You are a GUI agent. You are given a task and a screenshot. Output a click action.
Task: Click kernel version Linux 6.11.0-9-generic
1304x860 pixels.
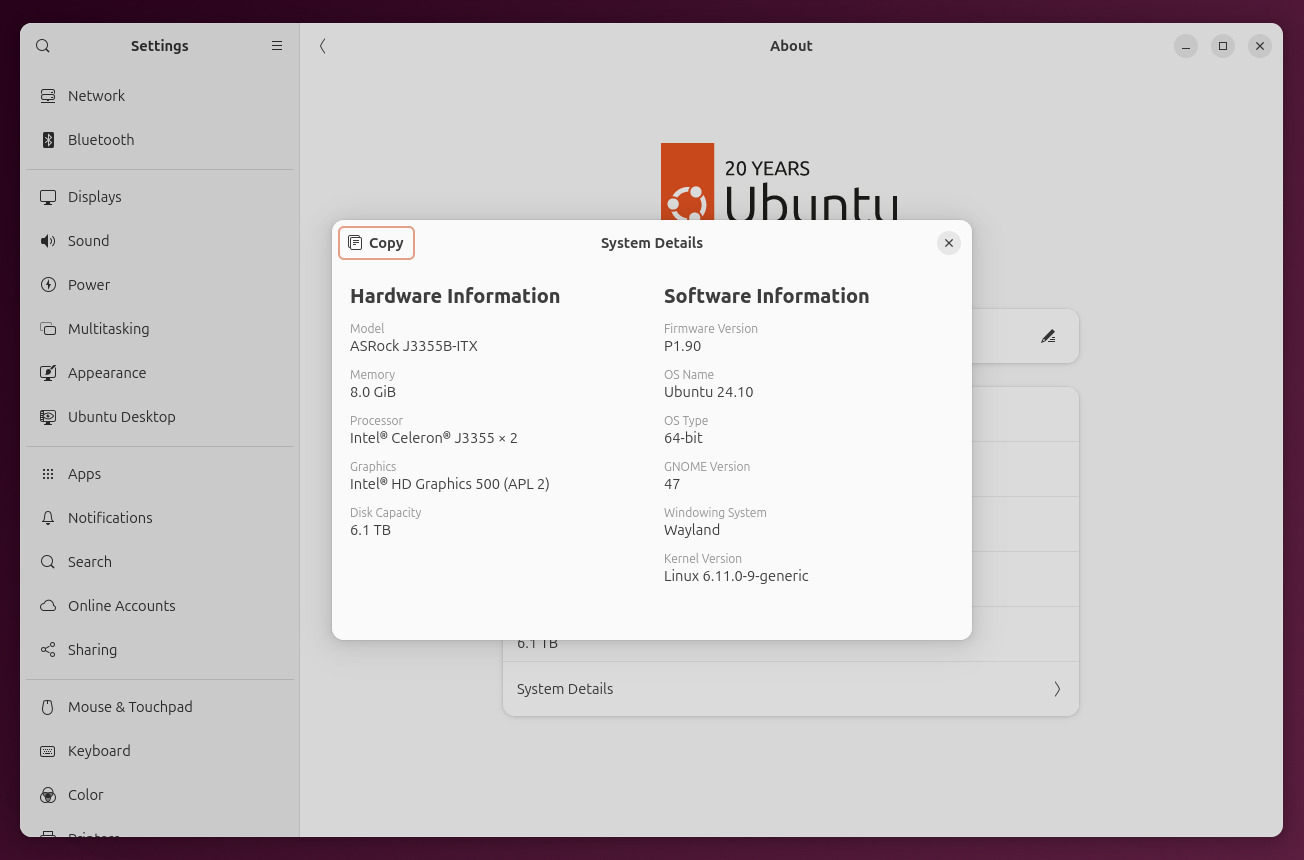(x=736, y=576)
